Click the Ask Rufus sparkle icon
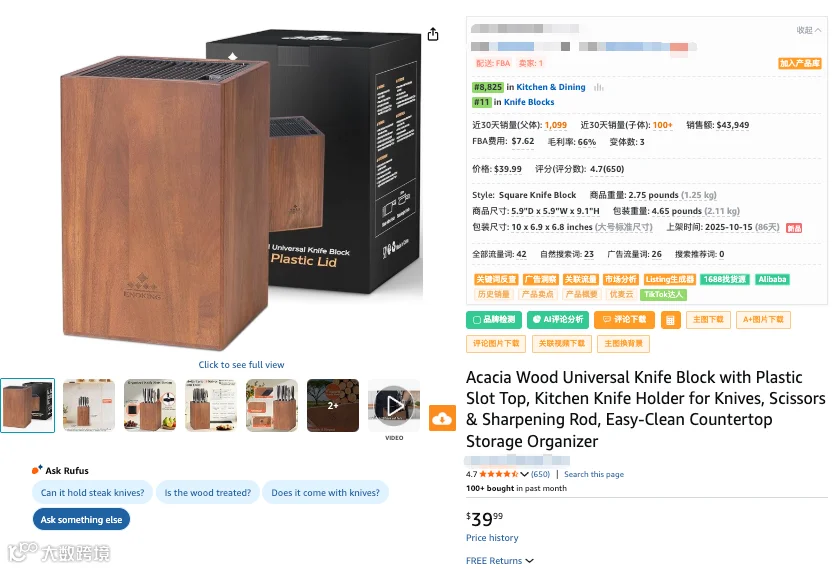Image resolution: width=837 pixels, height=569 pixels. point(36,470)
